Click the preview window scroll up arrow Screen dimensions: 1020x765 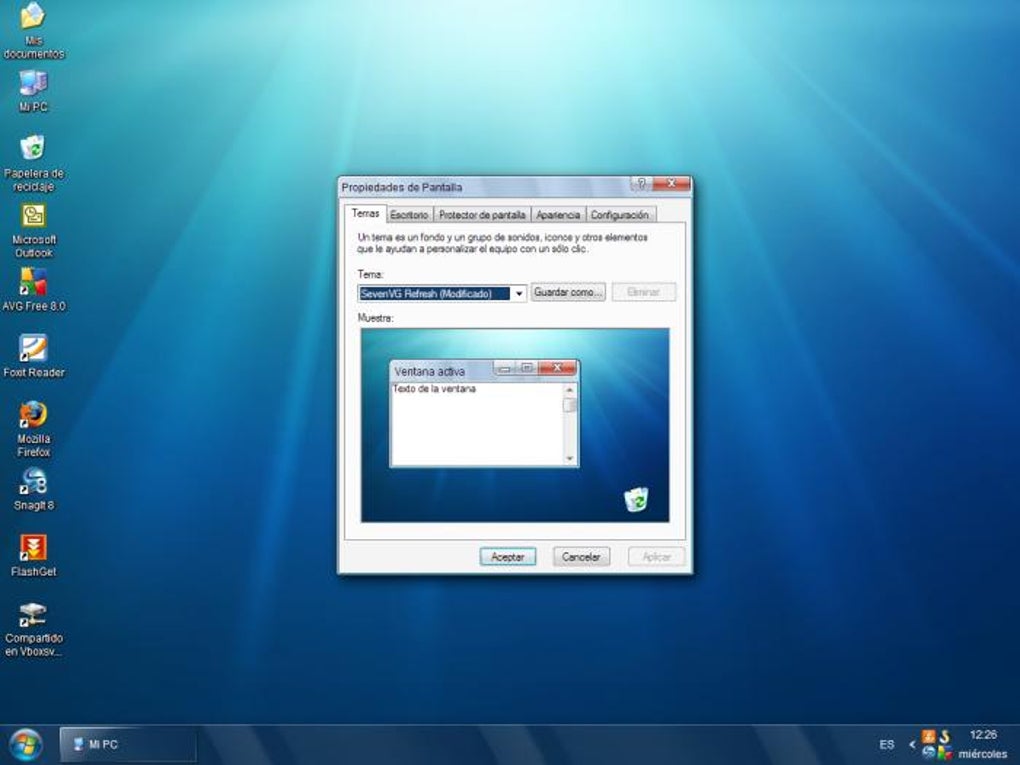570,390
